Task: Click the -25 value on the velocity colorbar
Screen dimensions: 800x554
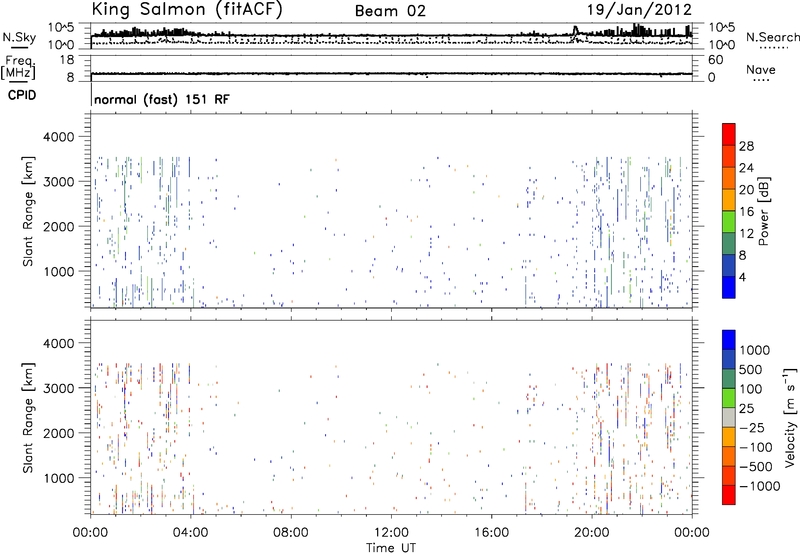Action: tap(753, 427)
